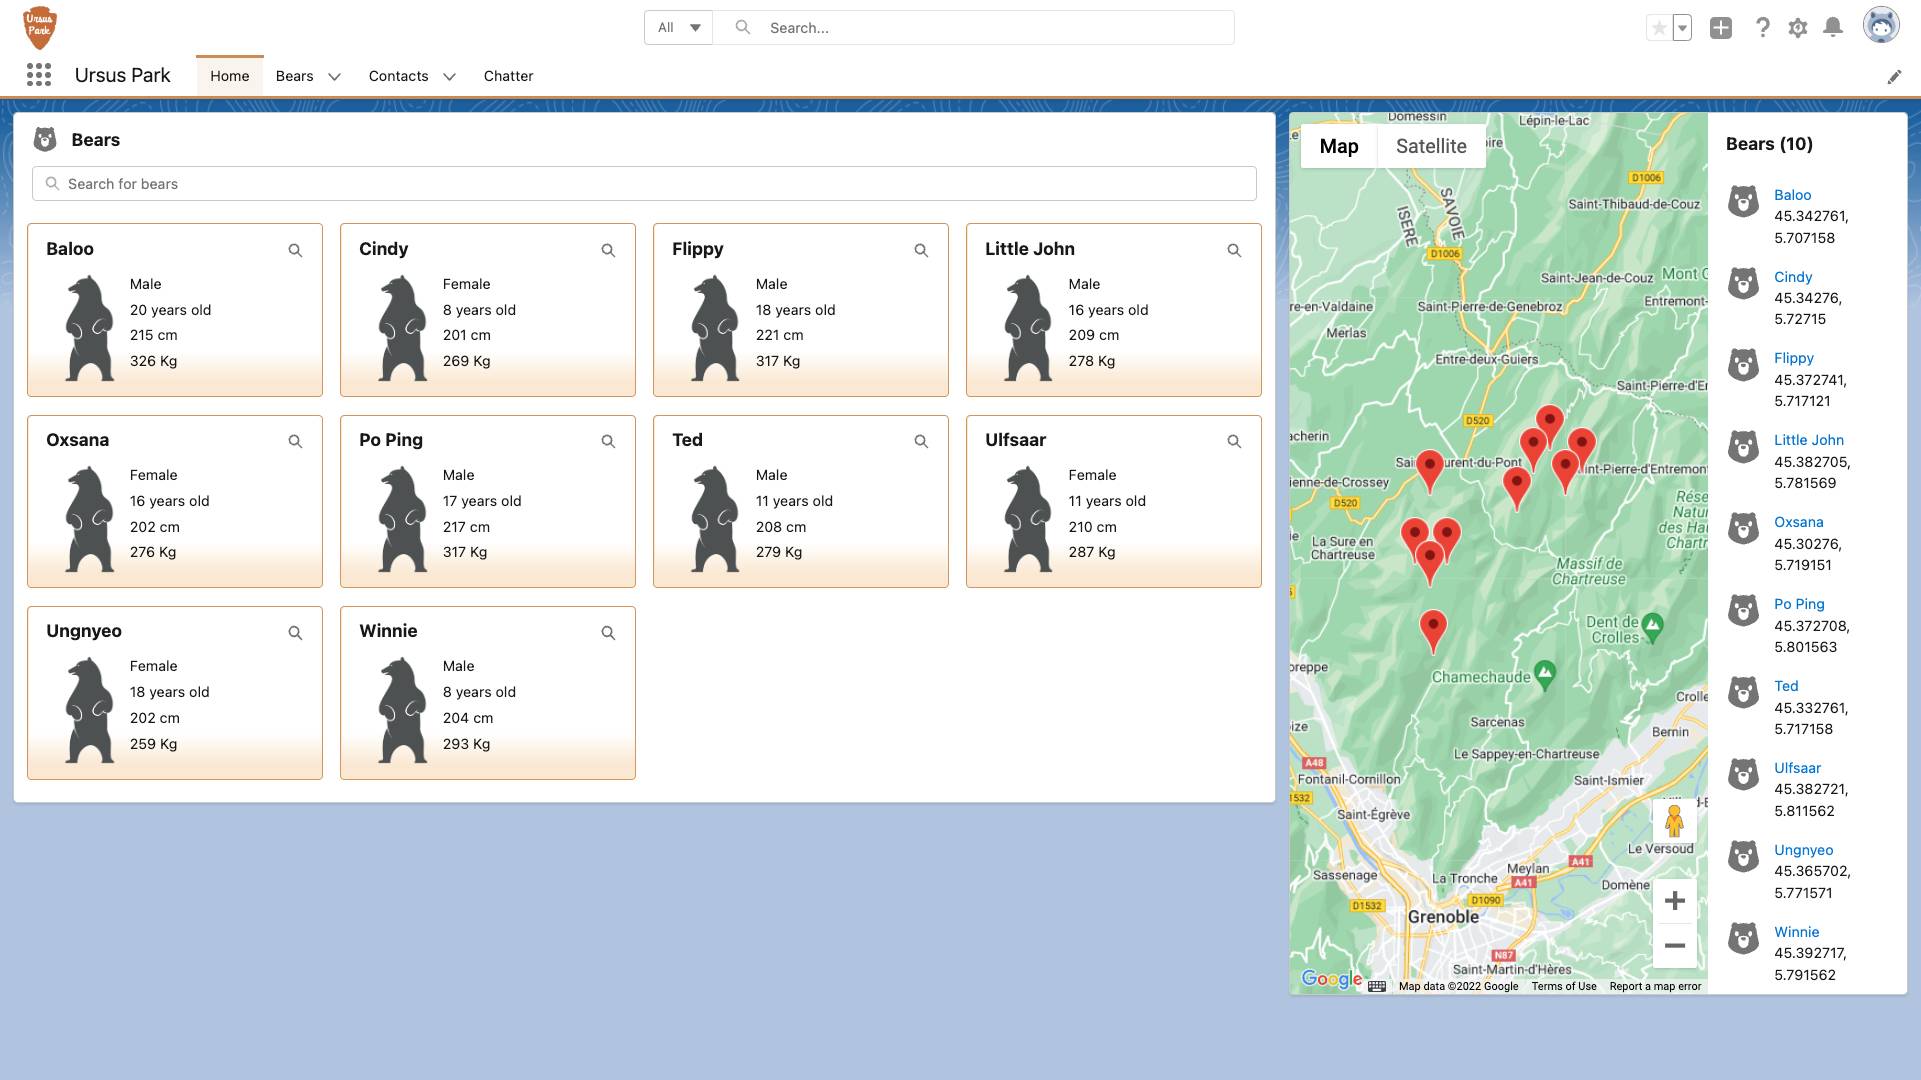
Task: View Ted record via magnifier icon
Action: click(x=921, y=442)
